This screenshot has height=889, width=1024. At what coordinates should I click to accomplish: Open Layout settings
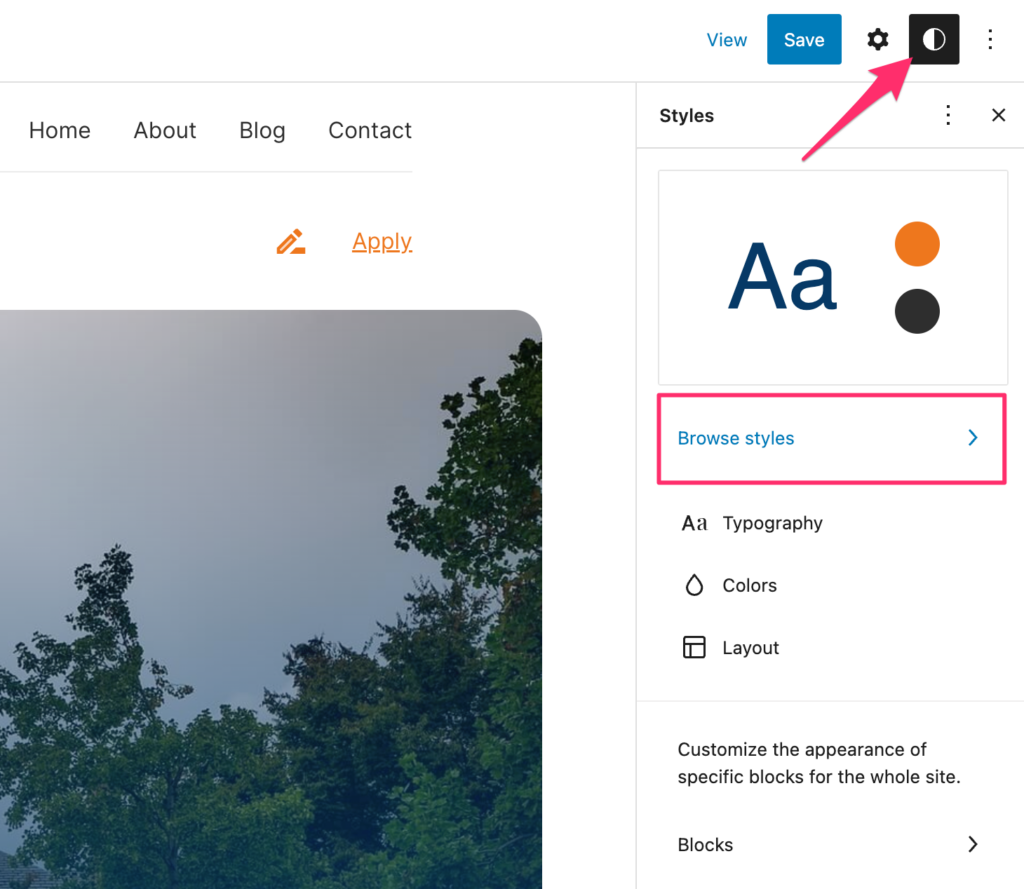tap(831, 647)
